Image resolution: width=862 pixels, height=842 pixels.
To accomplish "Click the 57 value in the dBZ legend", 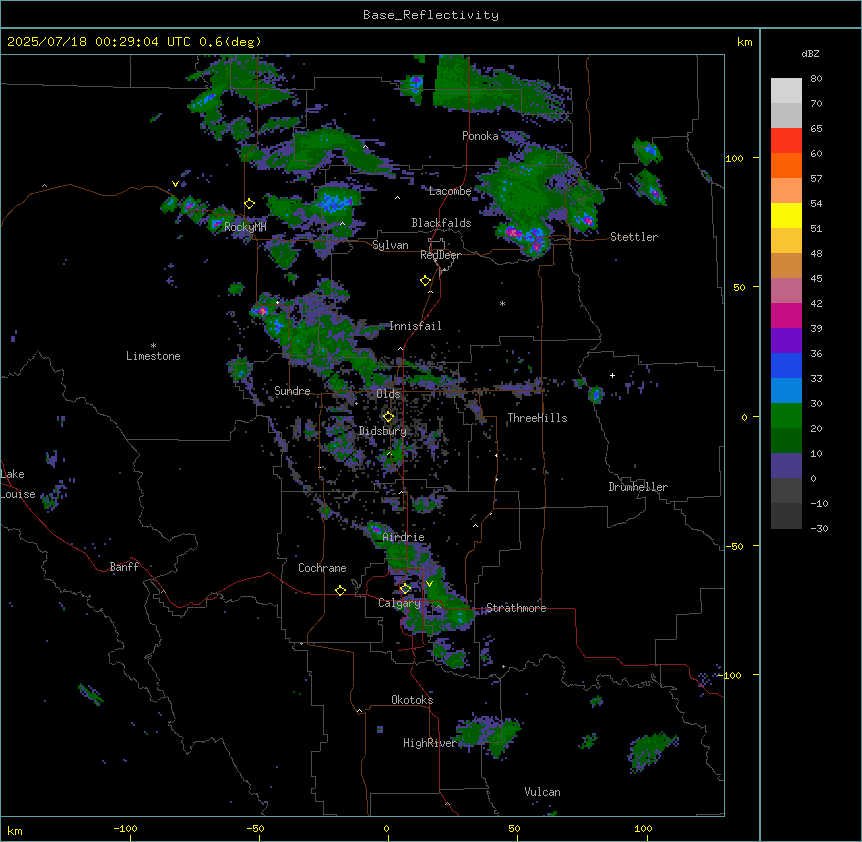I will (x=816, y=179).
